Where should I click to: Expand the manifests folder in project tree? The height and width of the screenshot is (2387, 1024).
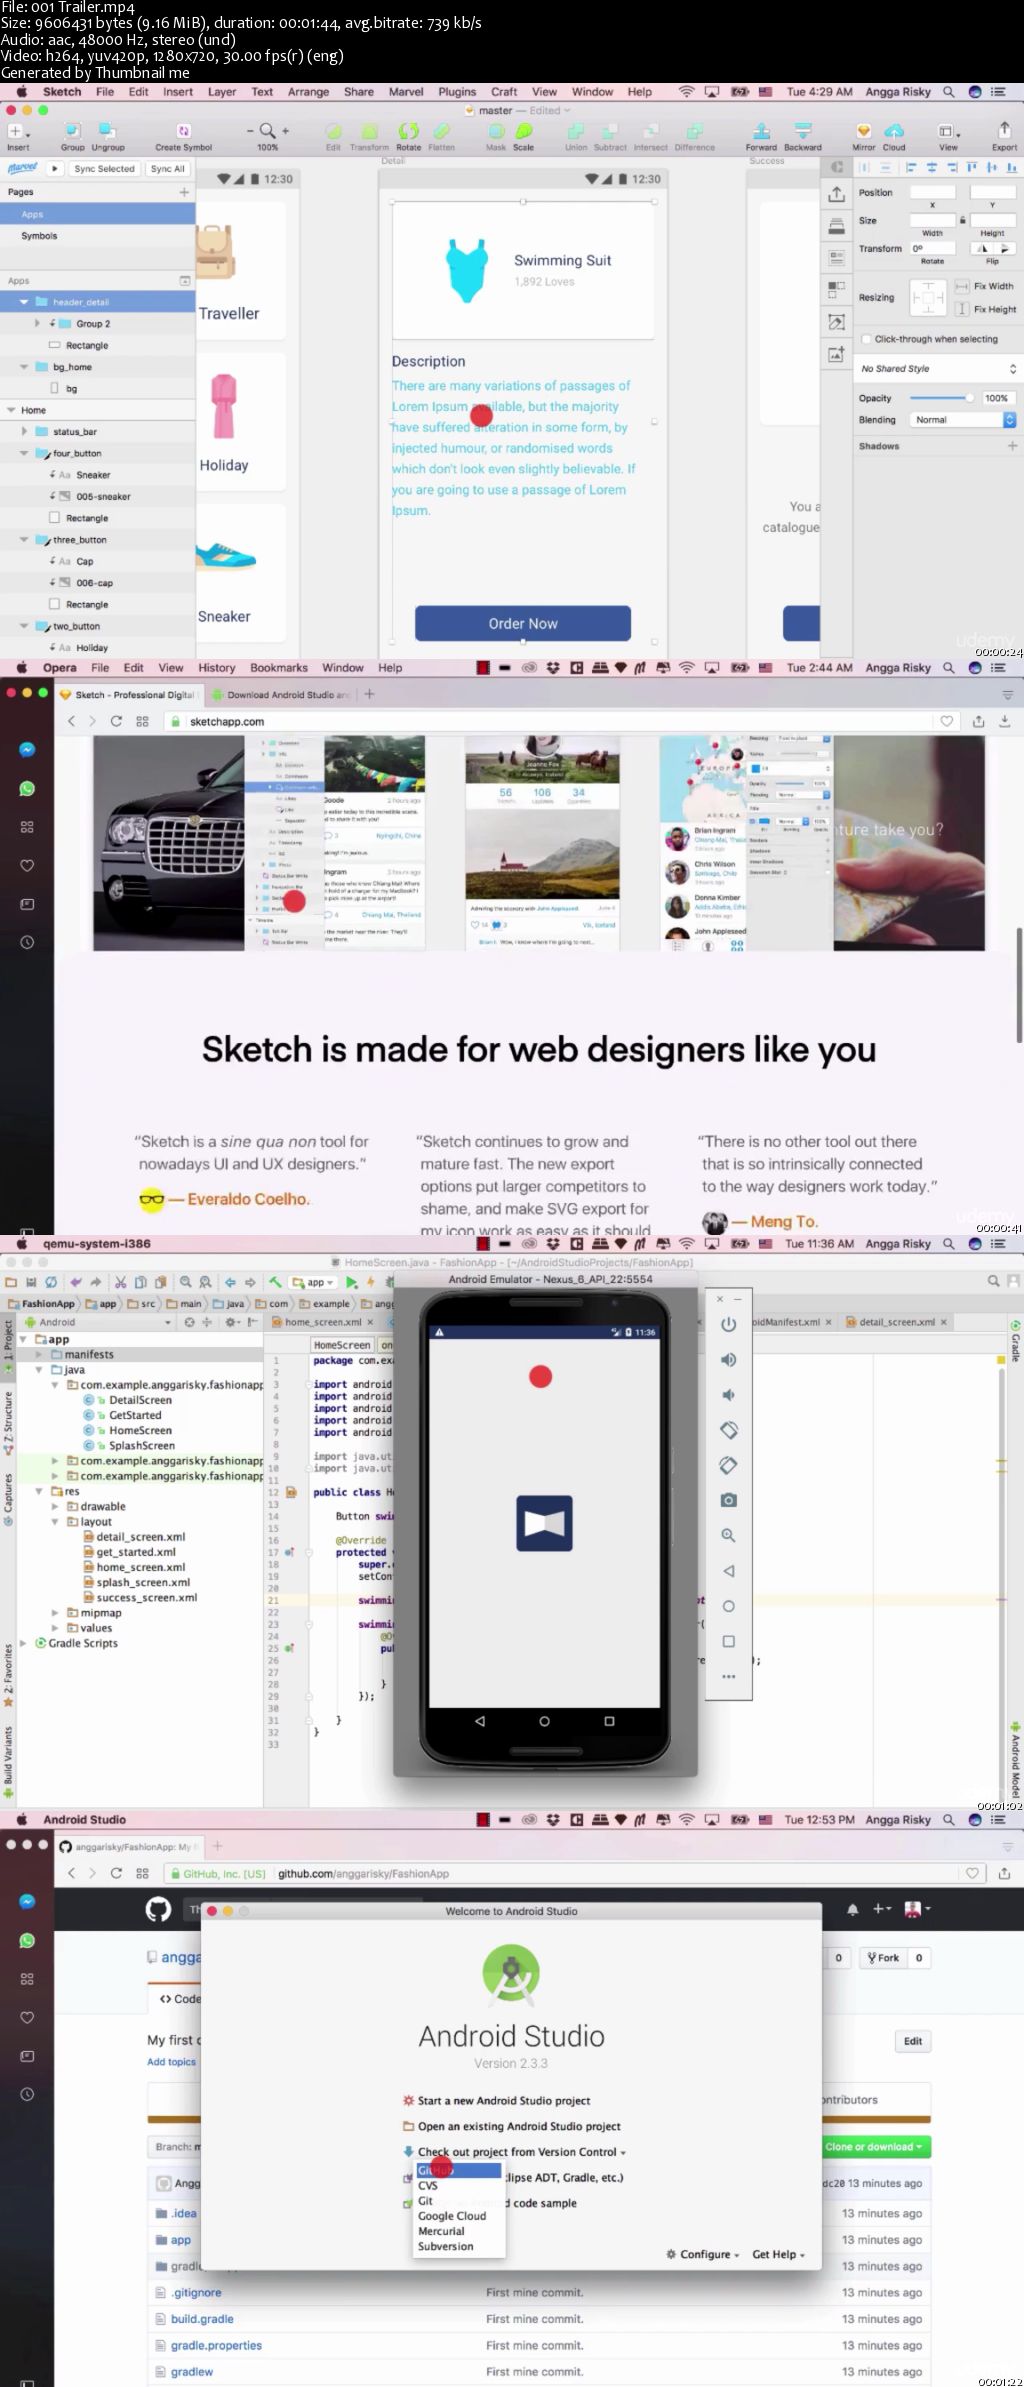click(39, 1354)
